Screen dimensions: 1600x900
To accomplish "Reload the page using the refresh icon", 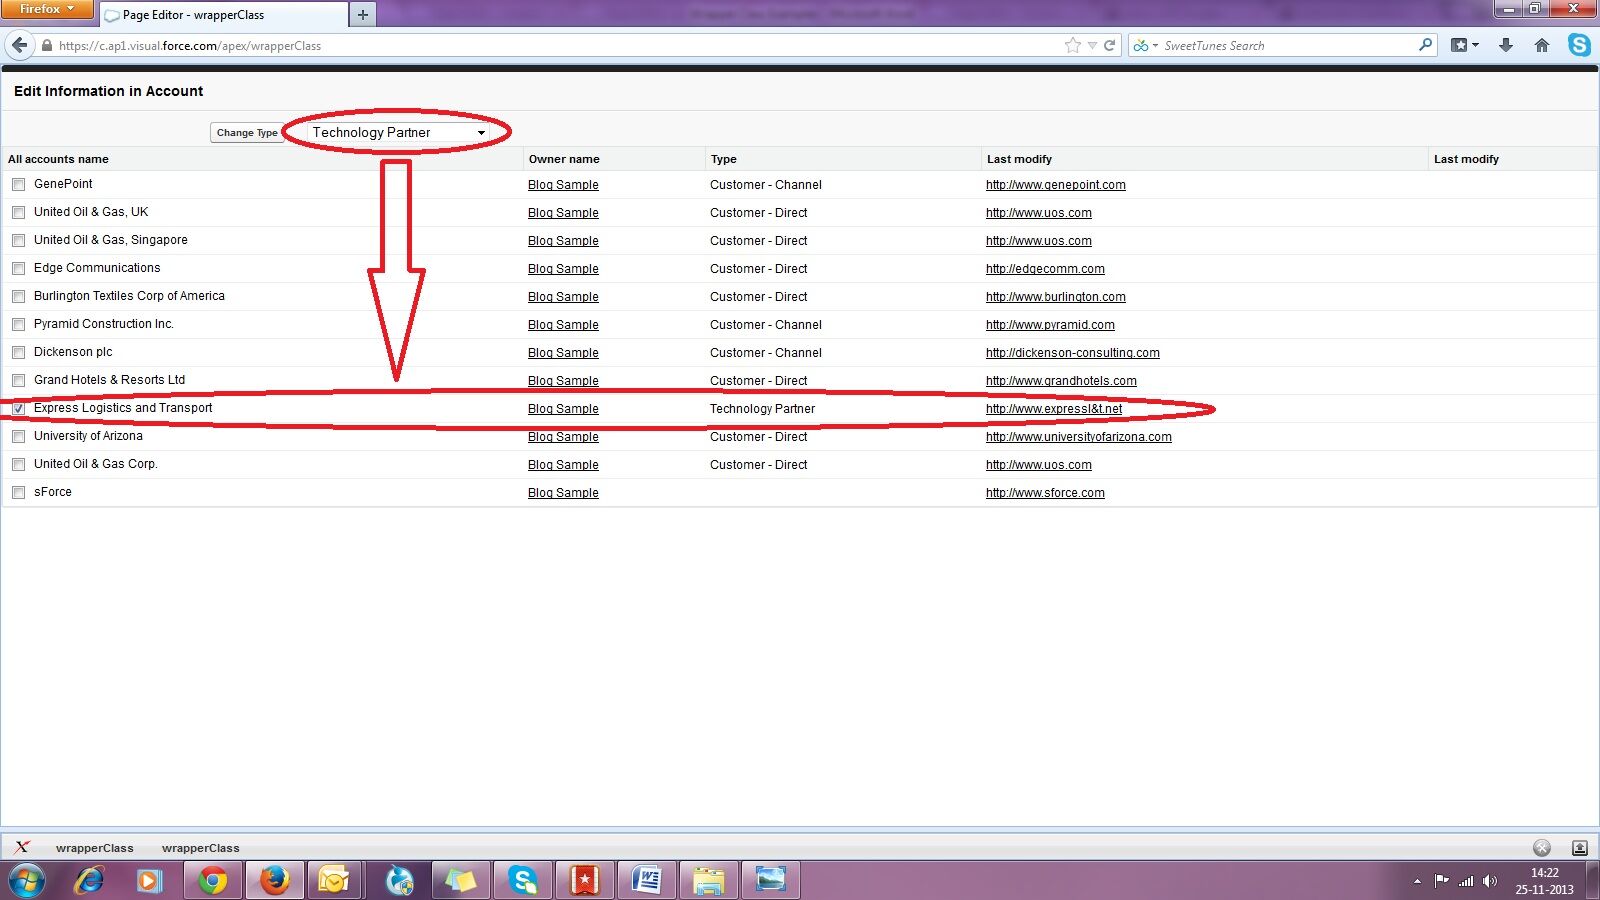I will tap(1110, 45).
